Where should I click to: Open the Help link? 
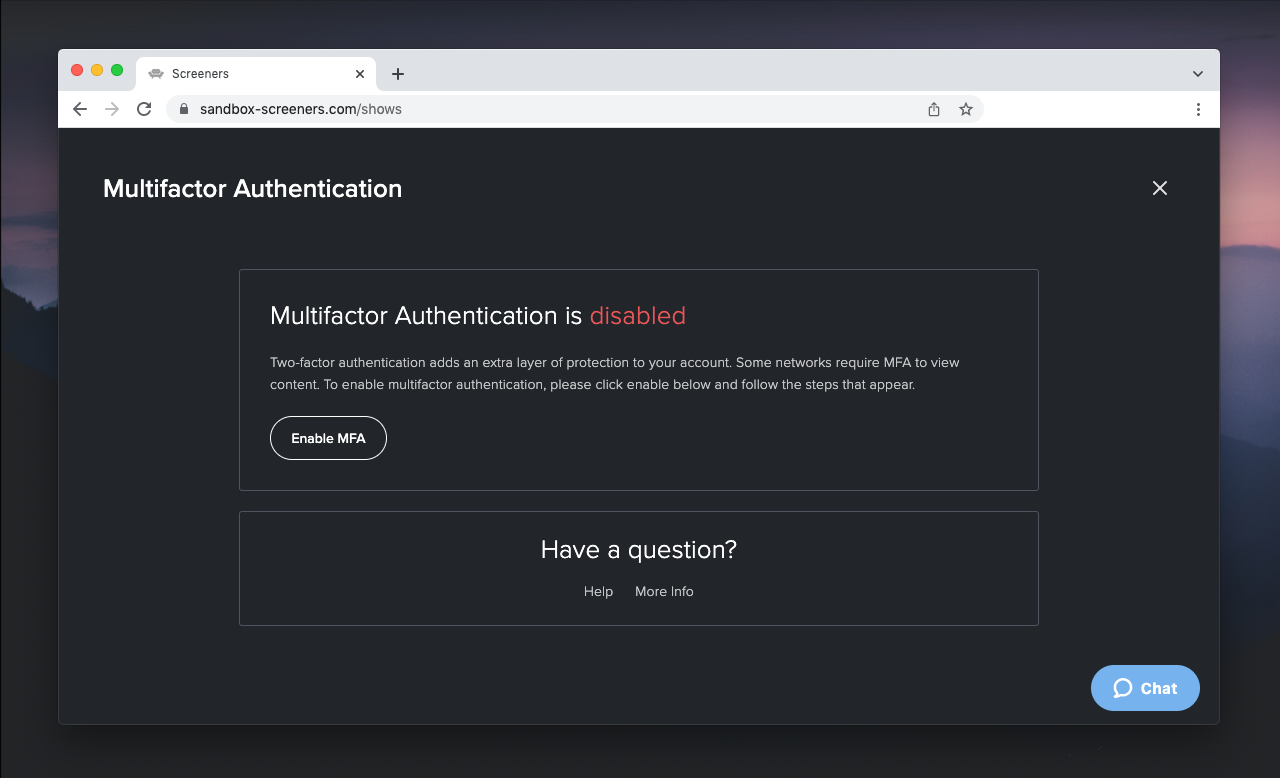tap(598, 591)
